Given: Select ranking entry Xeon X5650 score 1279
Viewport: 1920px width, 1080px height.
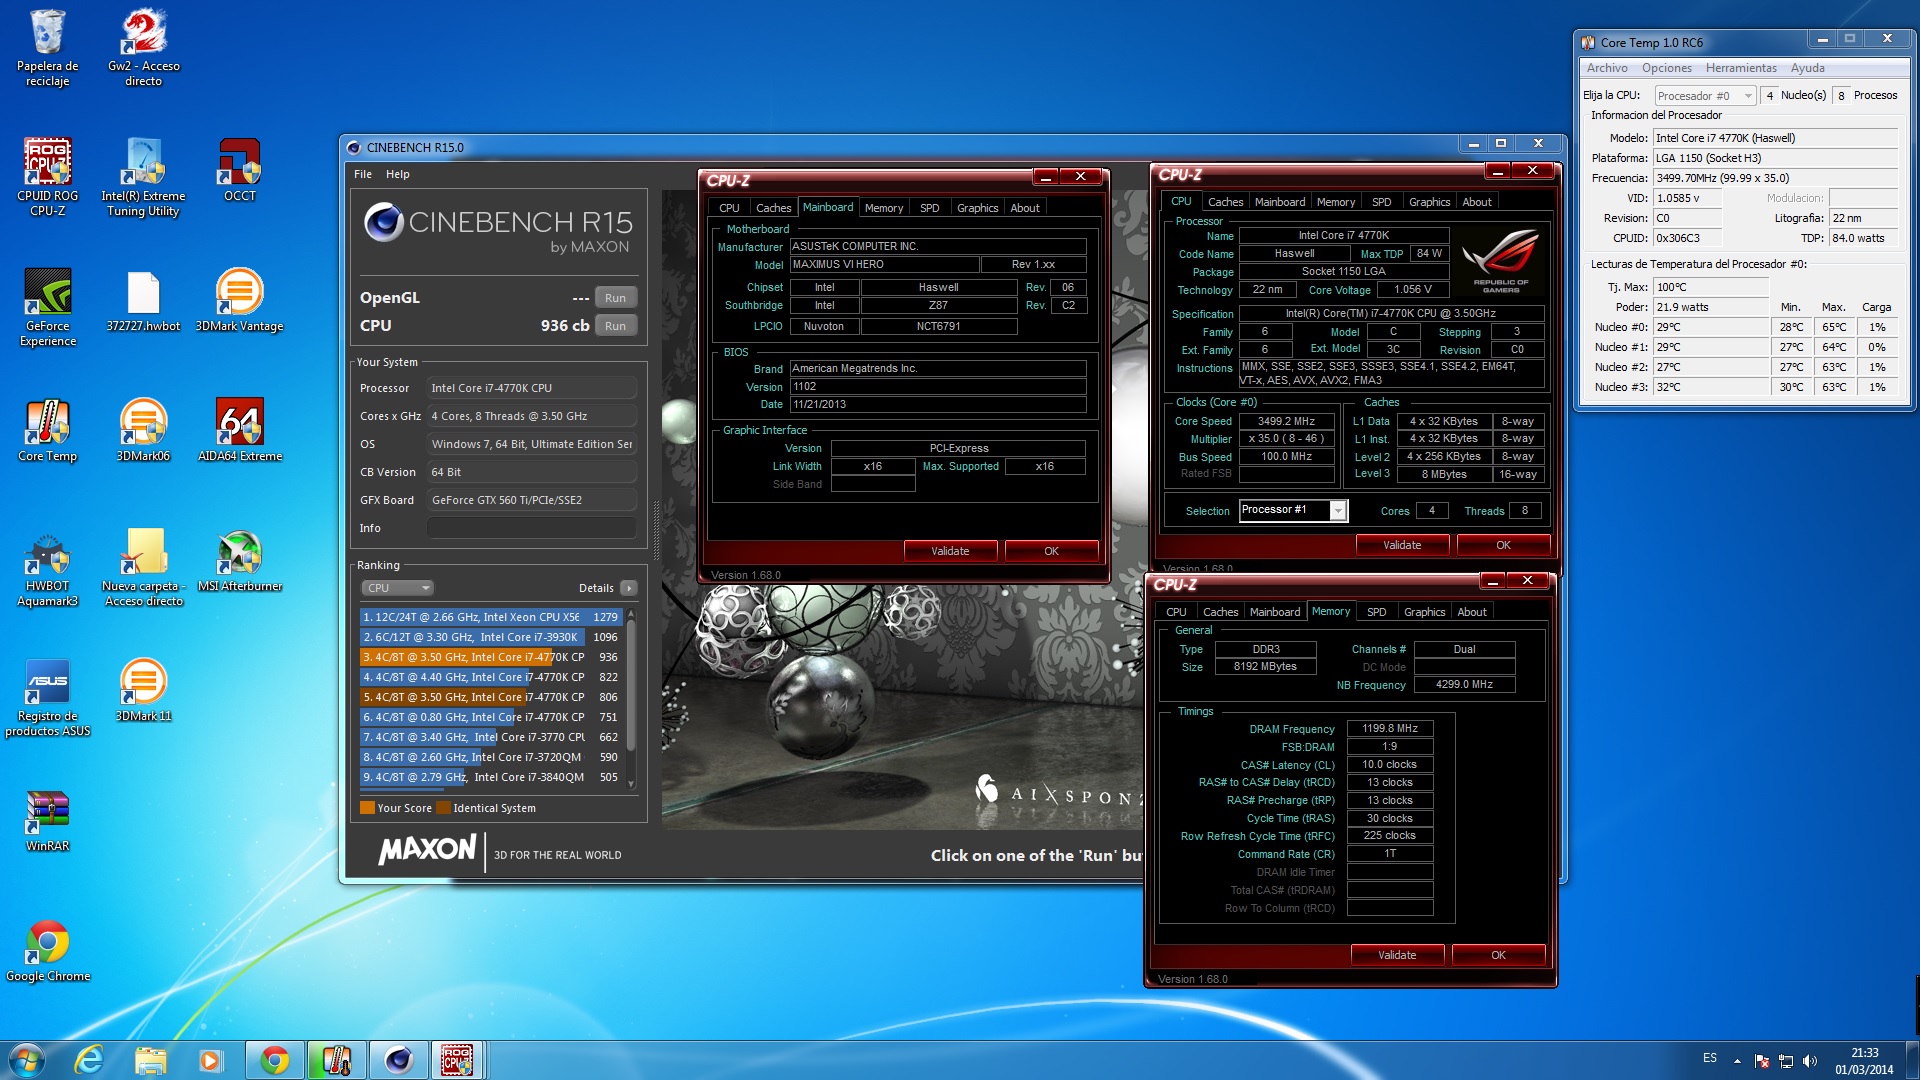Looking at the screenshot, I should (x=490, y=617).
